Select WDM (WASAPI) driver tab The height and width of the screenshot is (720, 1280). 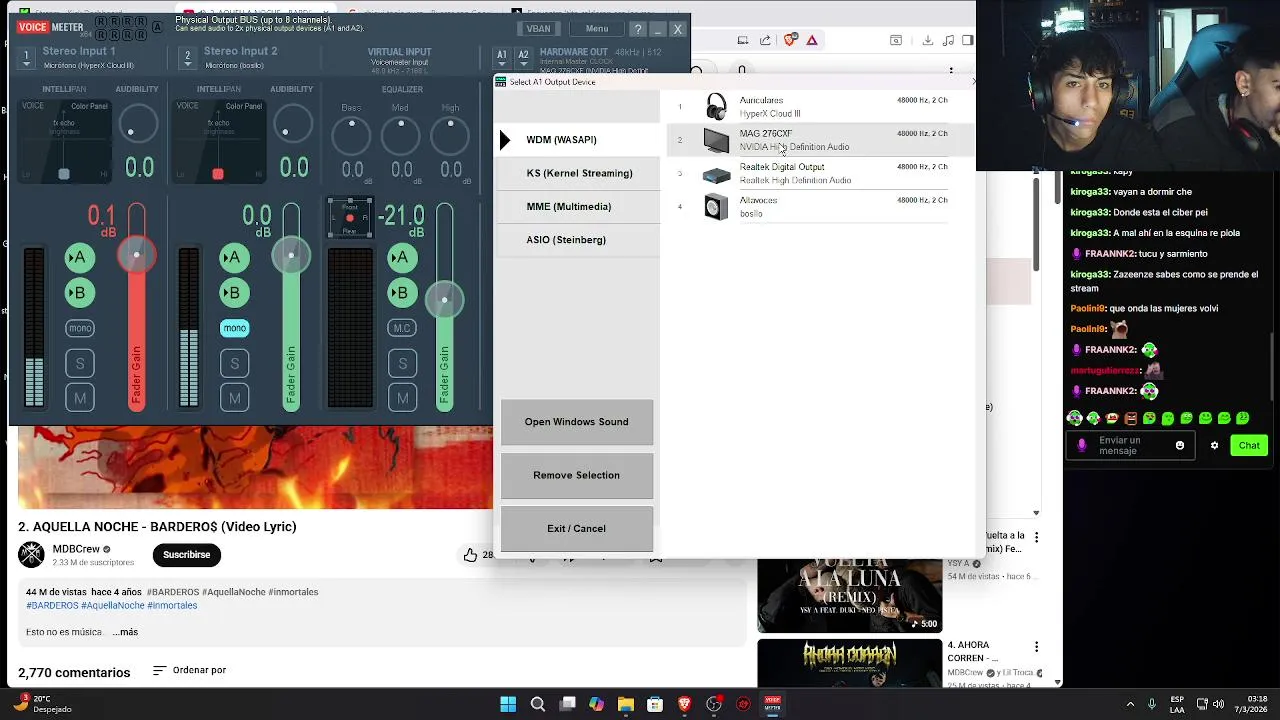click(577, 140)
